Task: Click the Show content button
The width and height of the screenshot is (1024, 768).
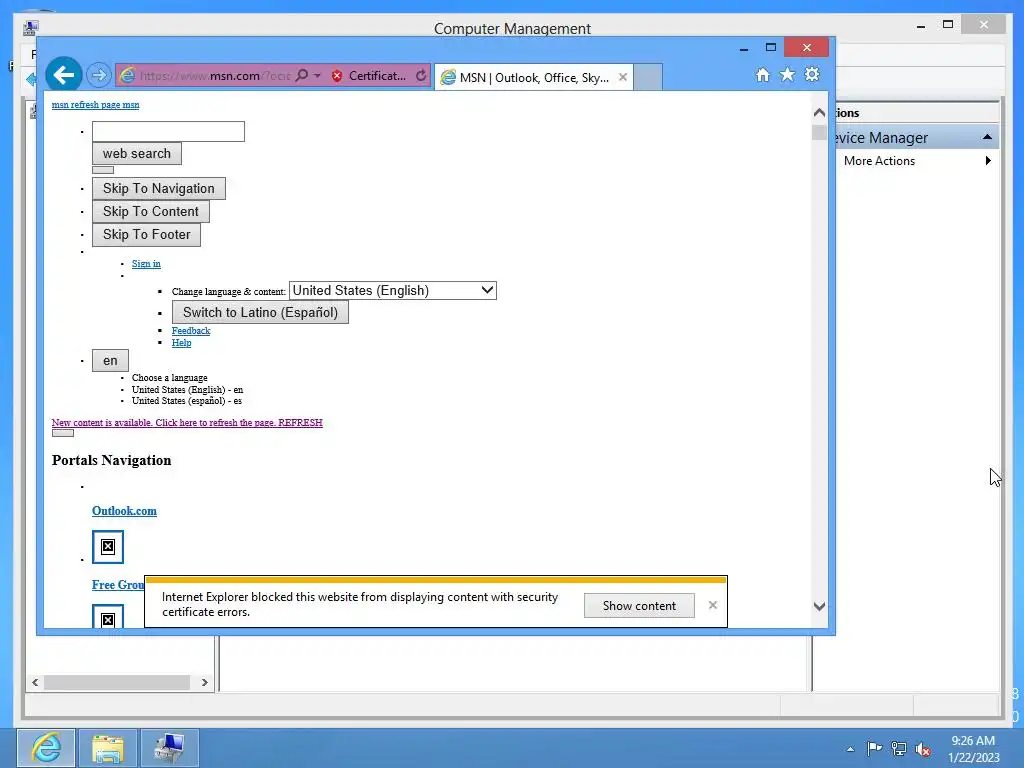Action: pos(639,605)
